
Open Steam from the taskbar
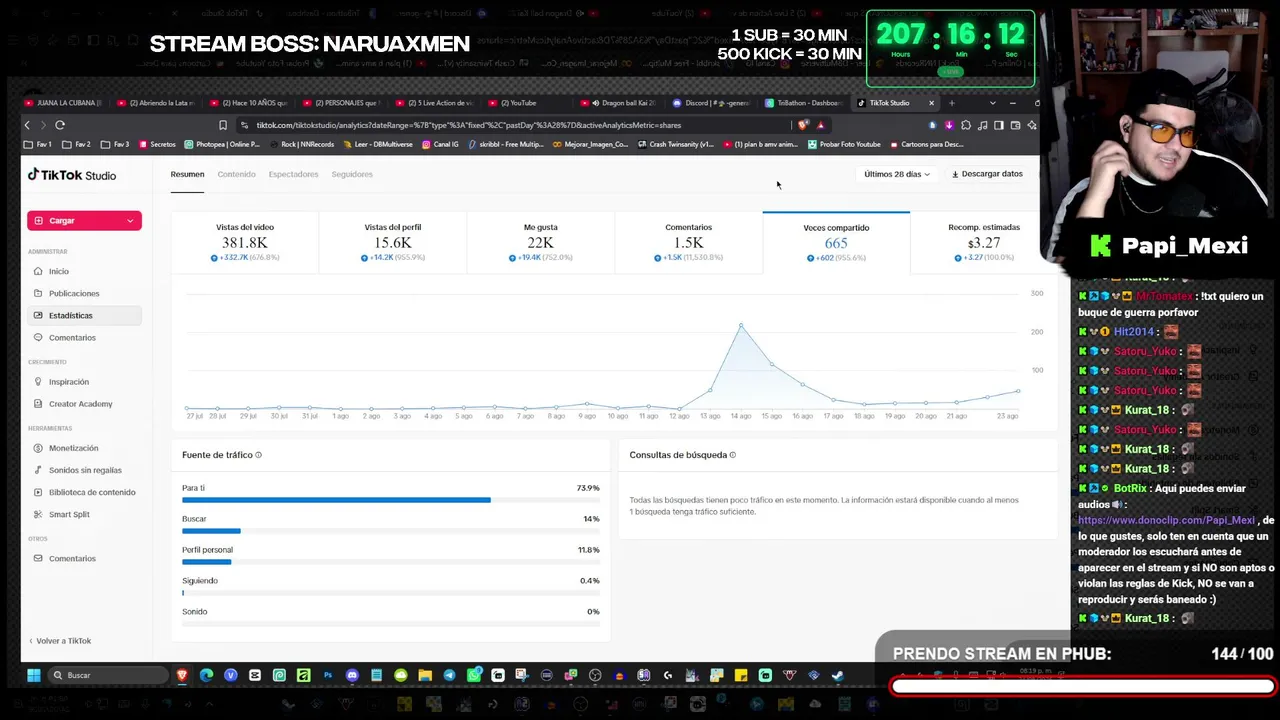838,676
